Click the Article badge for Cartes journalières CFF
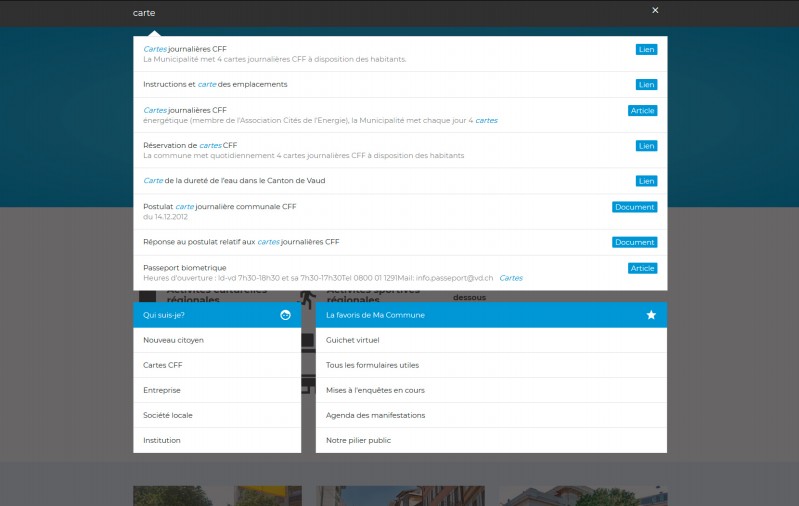Viewport: 799px width, 506px height. coord(642,110)
